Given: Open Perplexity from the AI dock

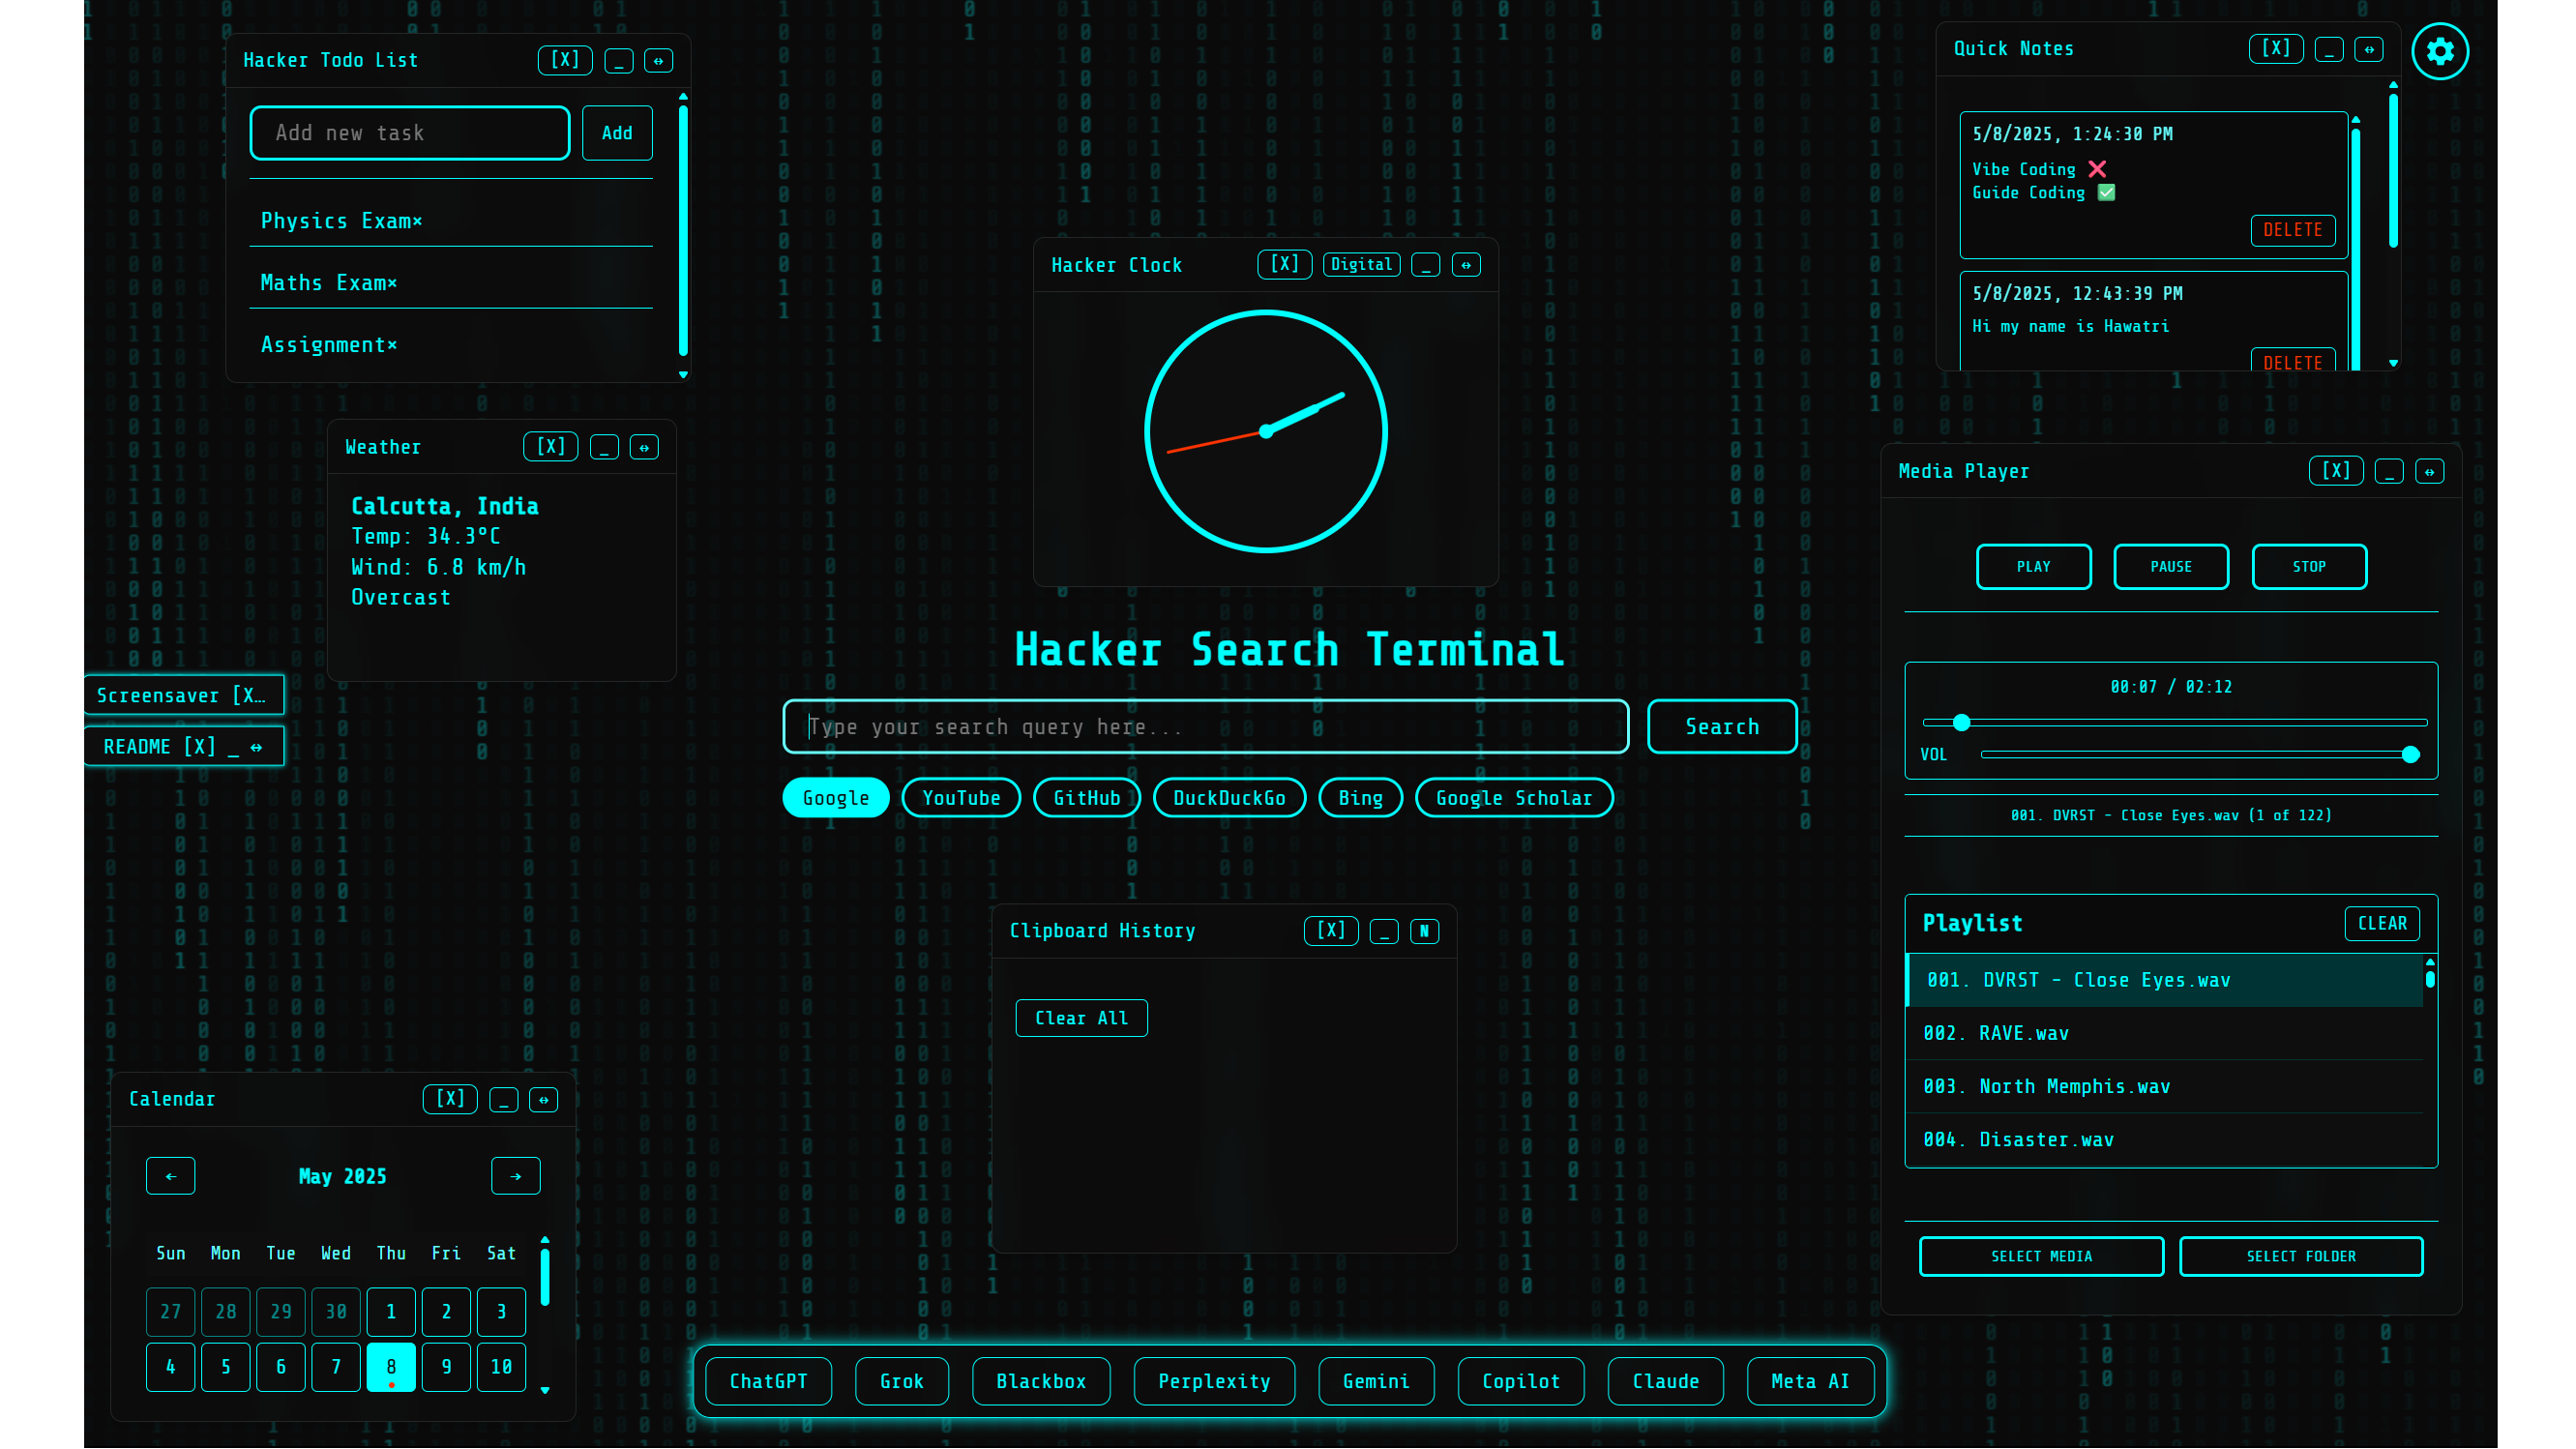Looking at the screenshot, I should click(x=1215, y=1382).
